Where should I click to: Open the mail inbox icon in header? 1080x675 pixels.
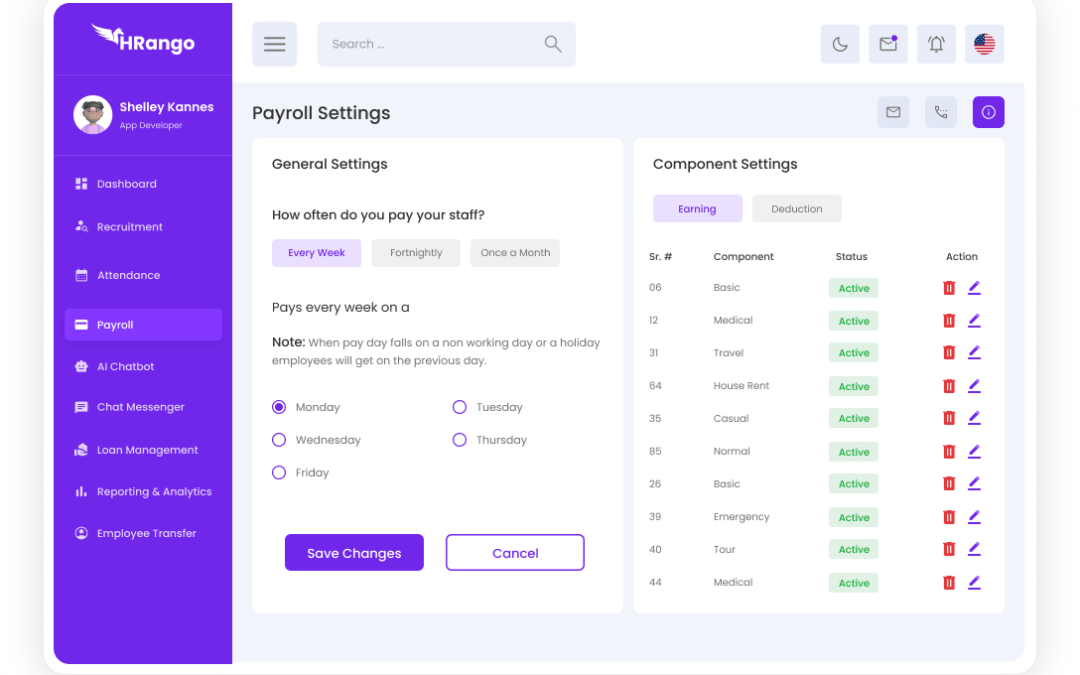pyautogui.click(x=888, y=44)
